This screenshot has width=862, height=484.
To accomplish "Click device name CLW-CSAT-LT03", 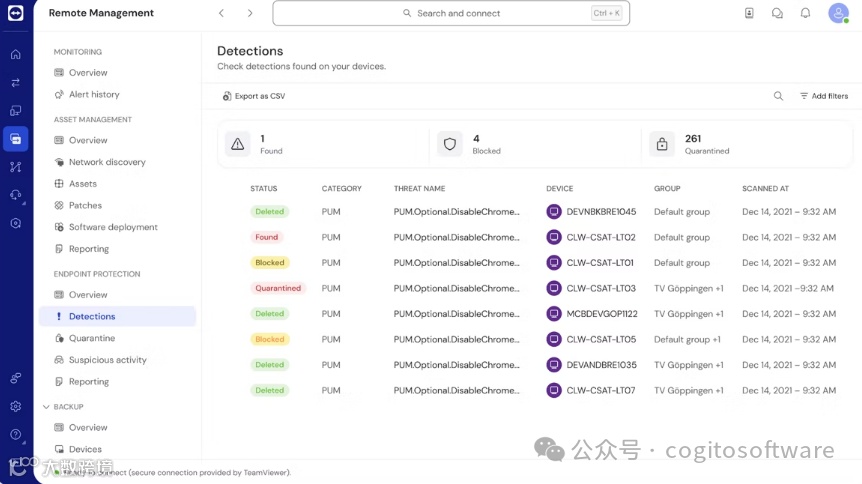I will click(601, 288).
